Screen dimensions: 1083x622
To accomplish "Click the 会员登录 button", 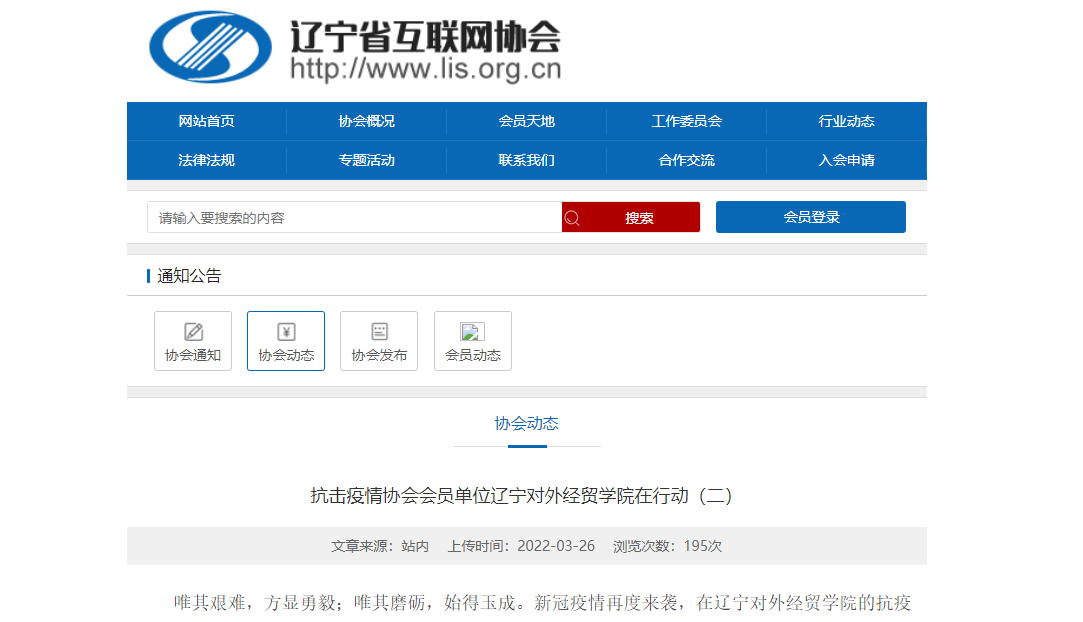I will coord(811,217).
